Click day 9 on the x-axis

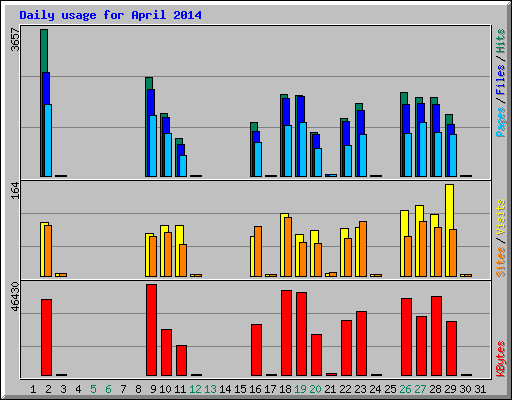[153, 389]
